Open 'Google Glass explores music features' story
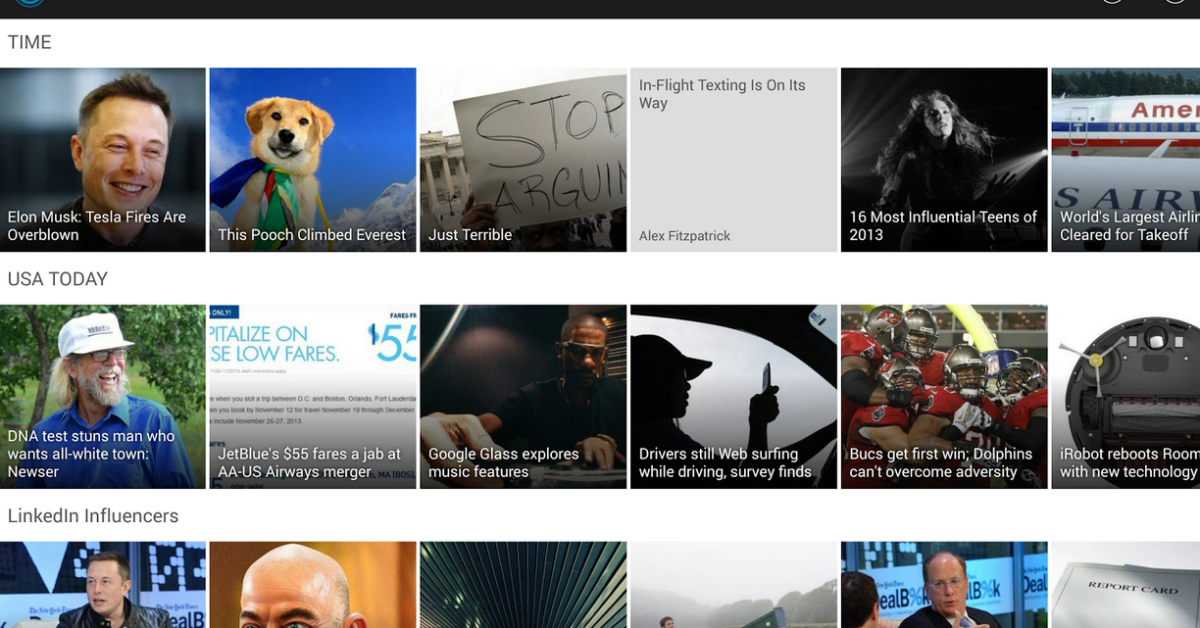 pyautogui.click(x=523, y=397)
